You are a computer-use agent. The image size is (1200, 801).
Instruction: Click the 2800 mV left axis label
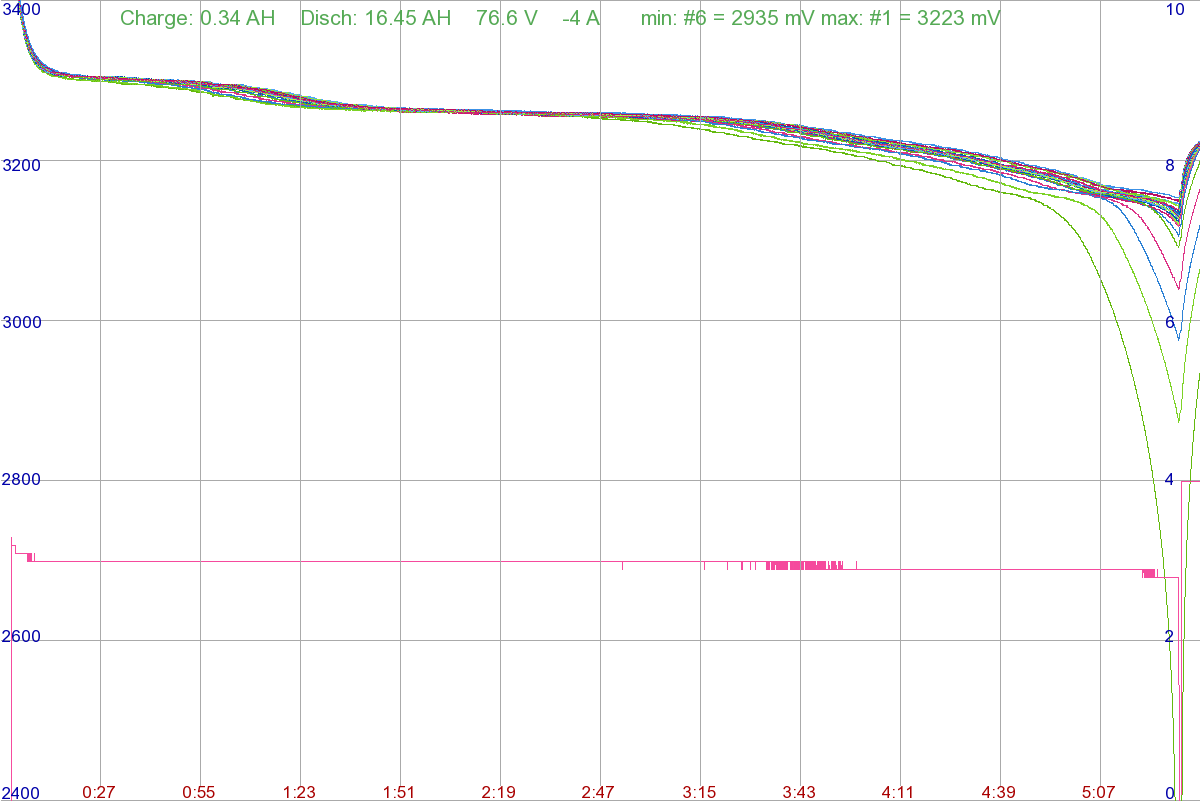20,480
